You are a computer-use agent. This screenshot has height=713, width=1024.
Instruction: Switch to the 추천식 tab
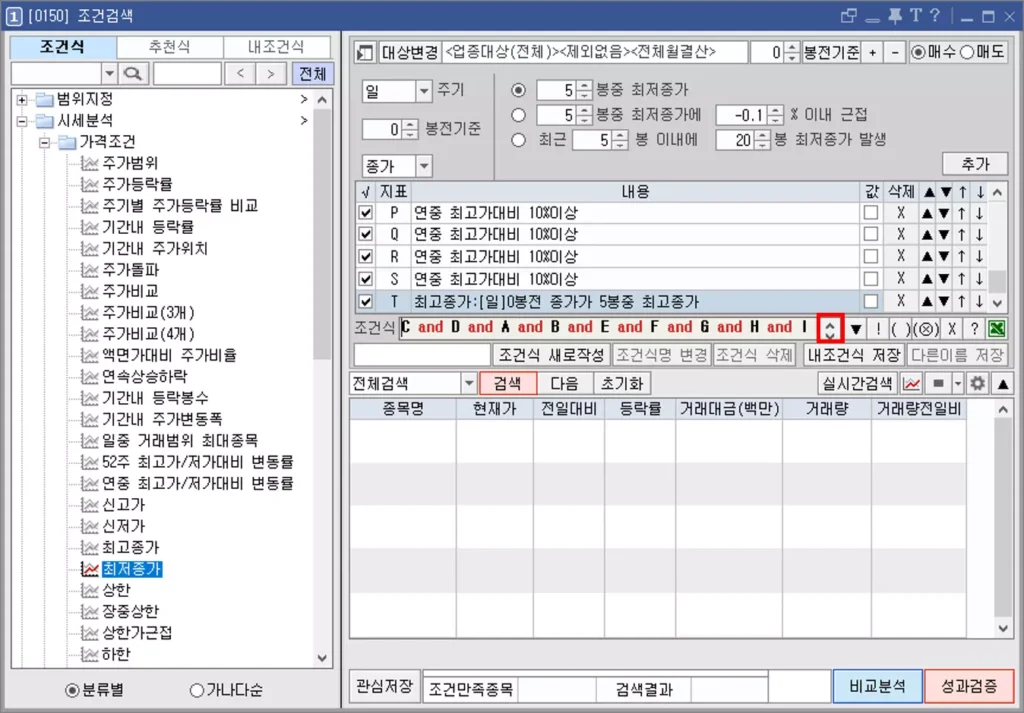click(170, 47)
